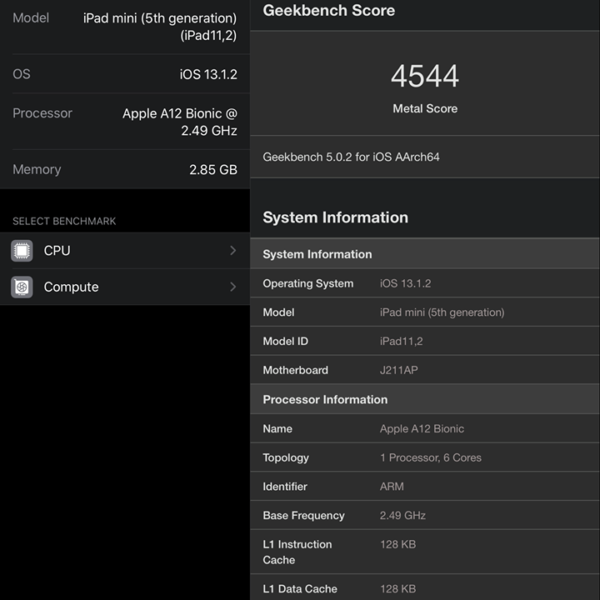The width and height of the screenshot is (600, 600).
Task: Click the Apple A12 Bionic @ 2.49 GHz processor row
Action: [x=125, y=122]
